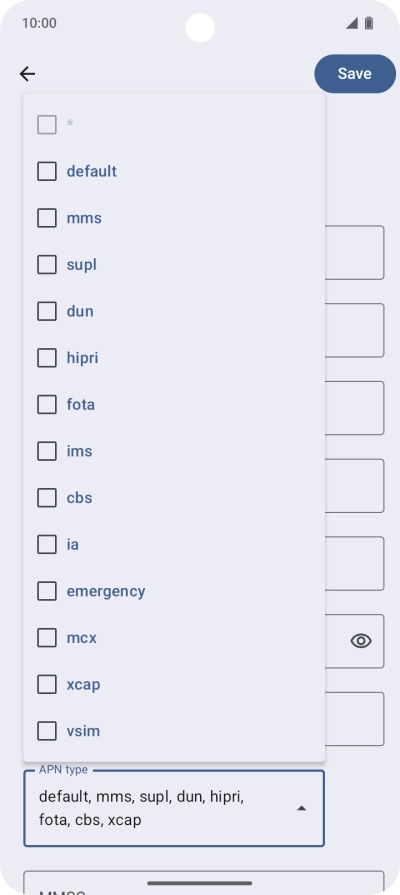Enable the supl checkbox
400x895 pixels.
point(47,265)
